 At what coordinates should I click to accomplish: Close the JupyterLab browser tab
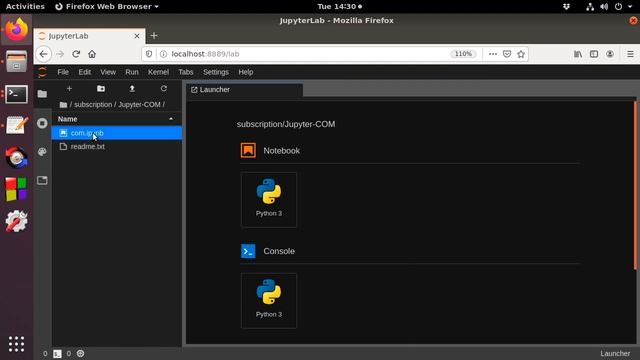pyautogui.click(x=137, y=36)
